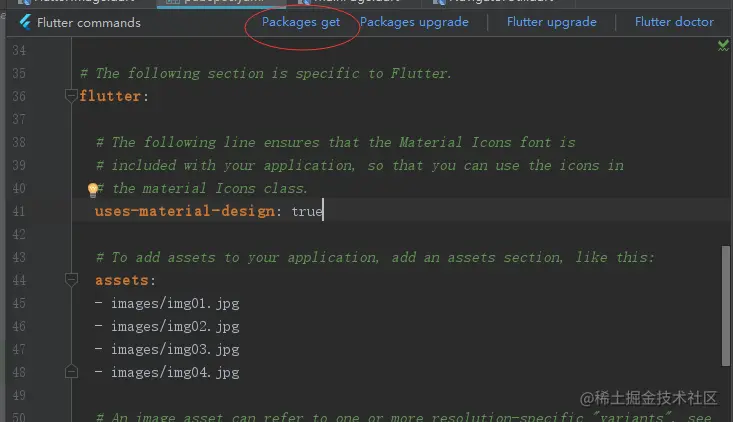Click line number 37 in the gutter
The image size is (733, 422).
19,119
